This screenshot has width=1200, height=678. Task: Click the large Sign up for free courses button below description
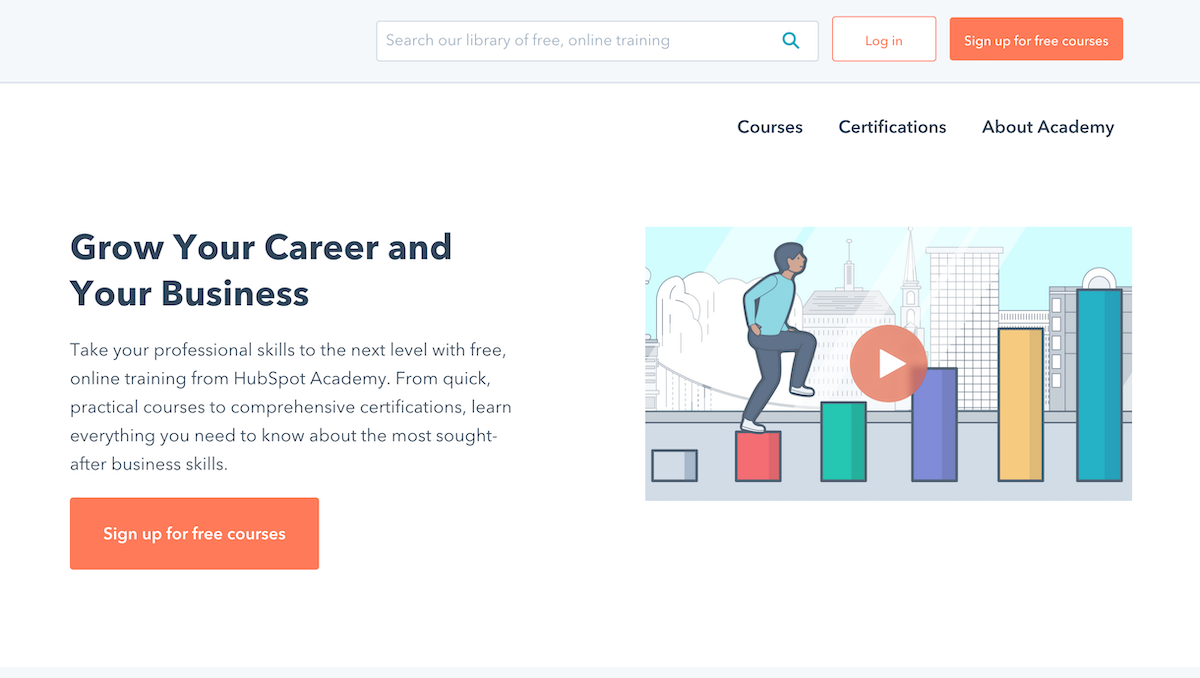pos(194,534)
